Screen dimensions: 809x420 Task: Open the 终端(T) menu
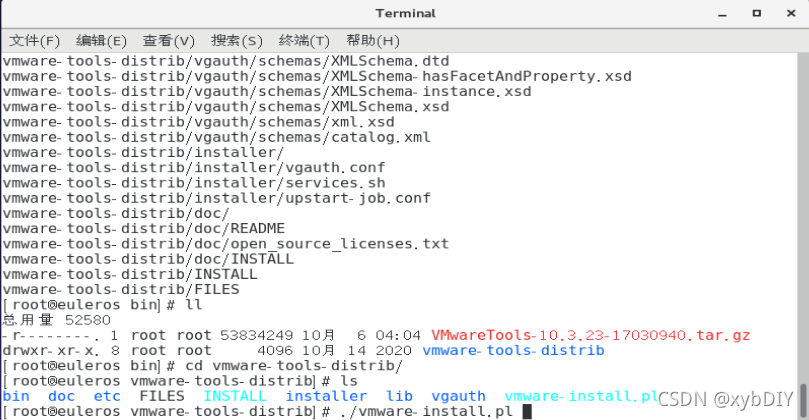304,41
